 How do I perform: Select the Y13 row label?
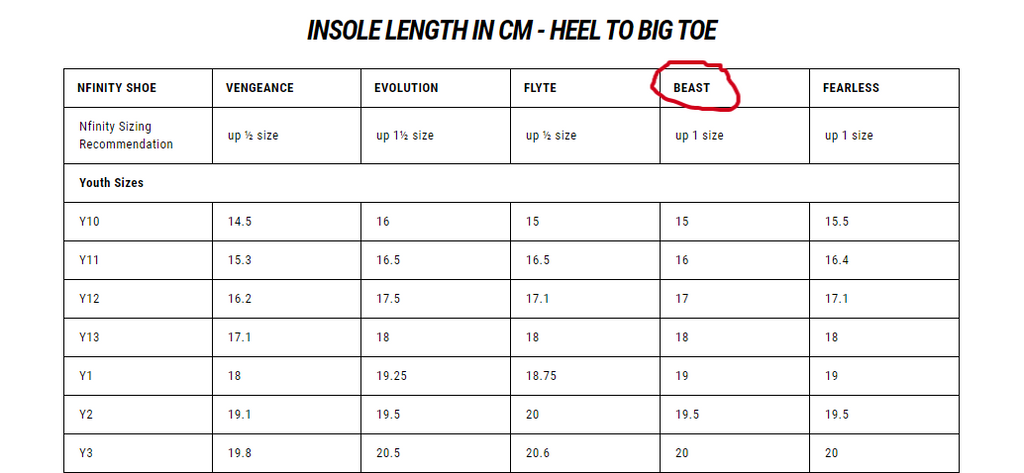point(90,338)
